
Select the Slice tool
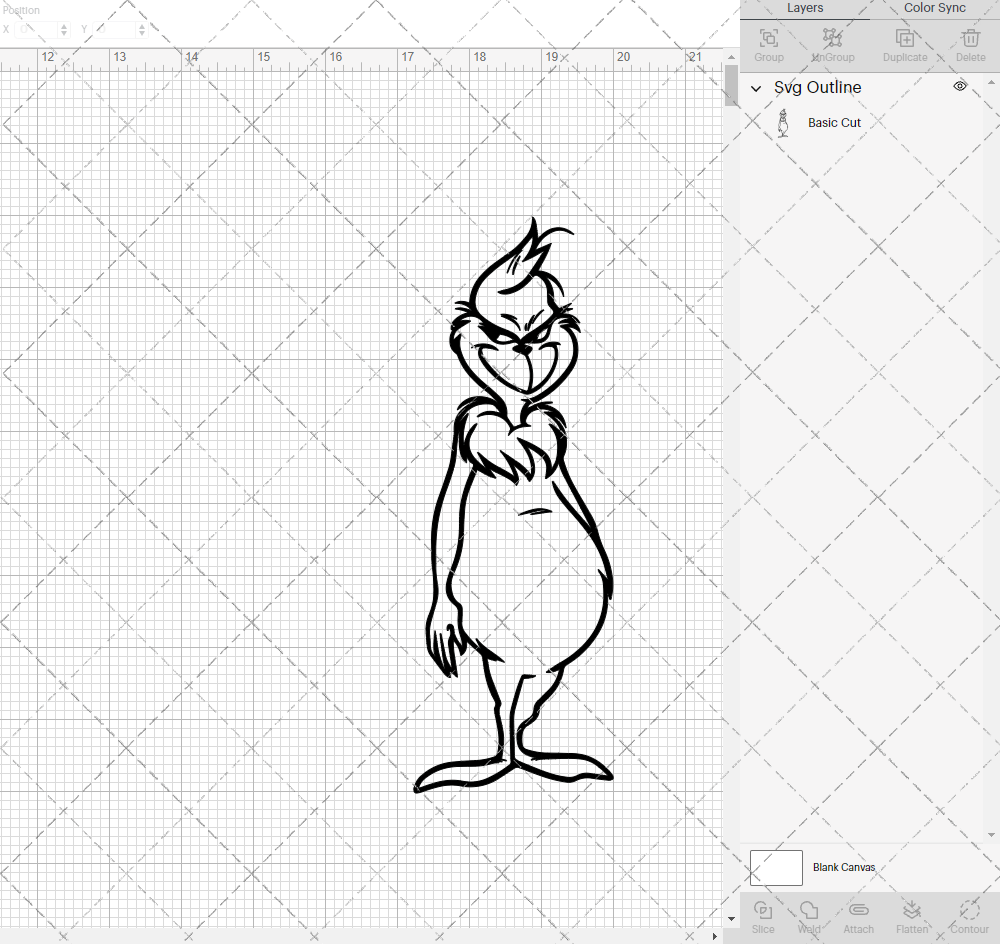pos(763,910)
